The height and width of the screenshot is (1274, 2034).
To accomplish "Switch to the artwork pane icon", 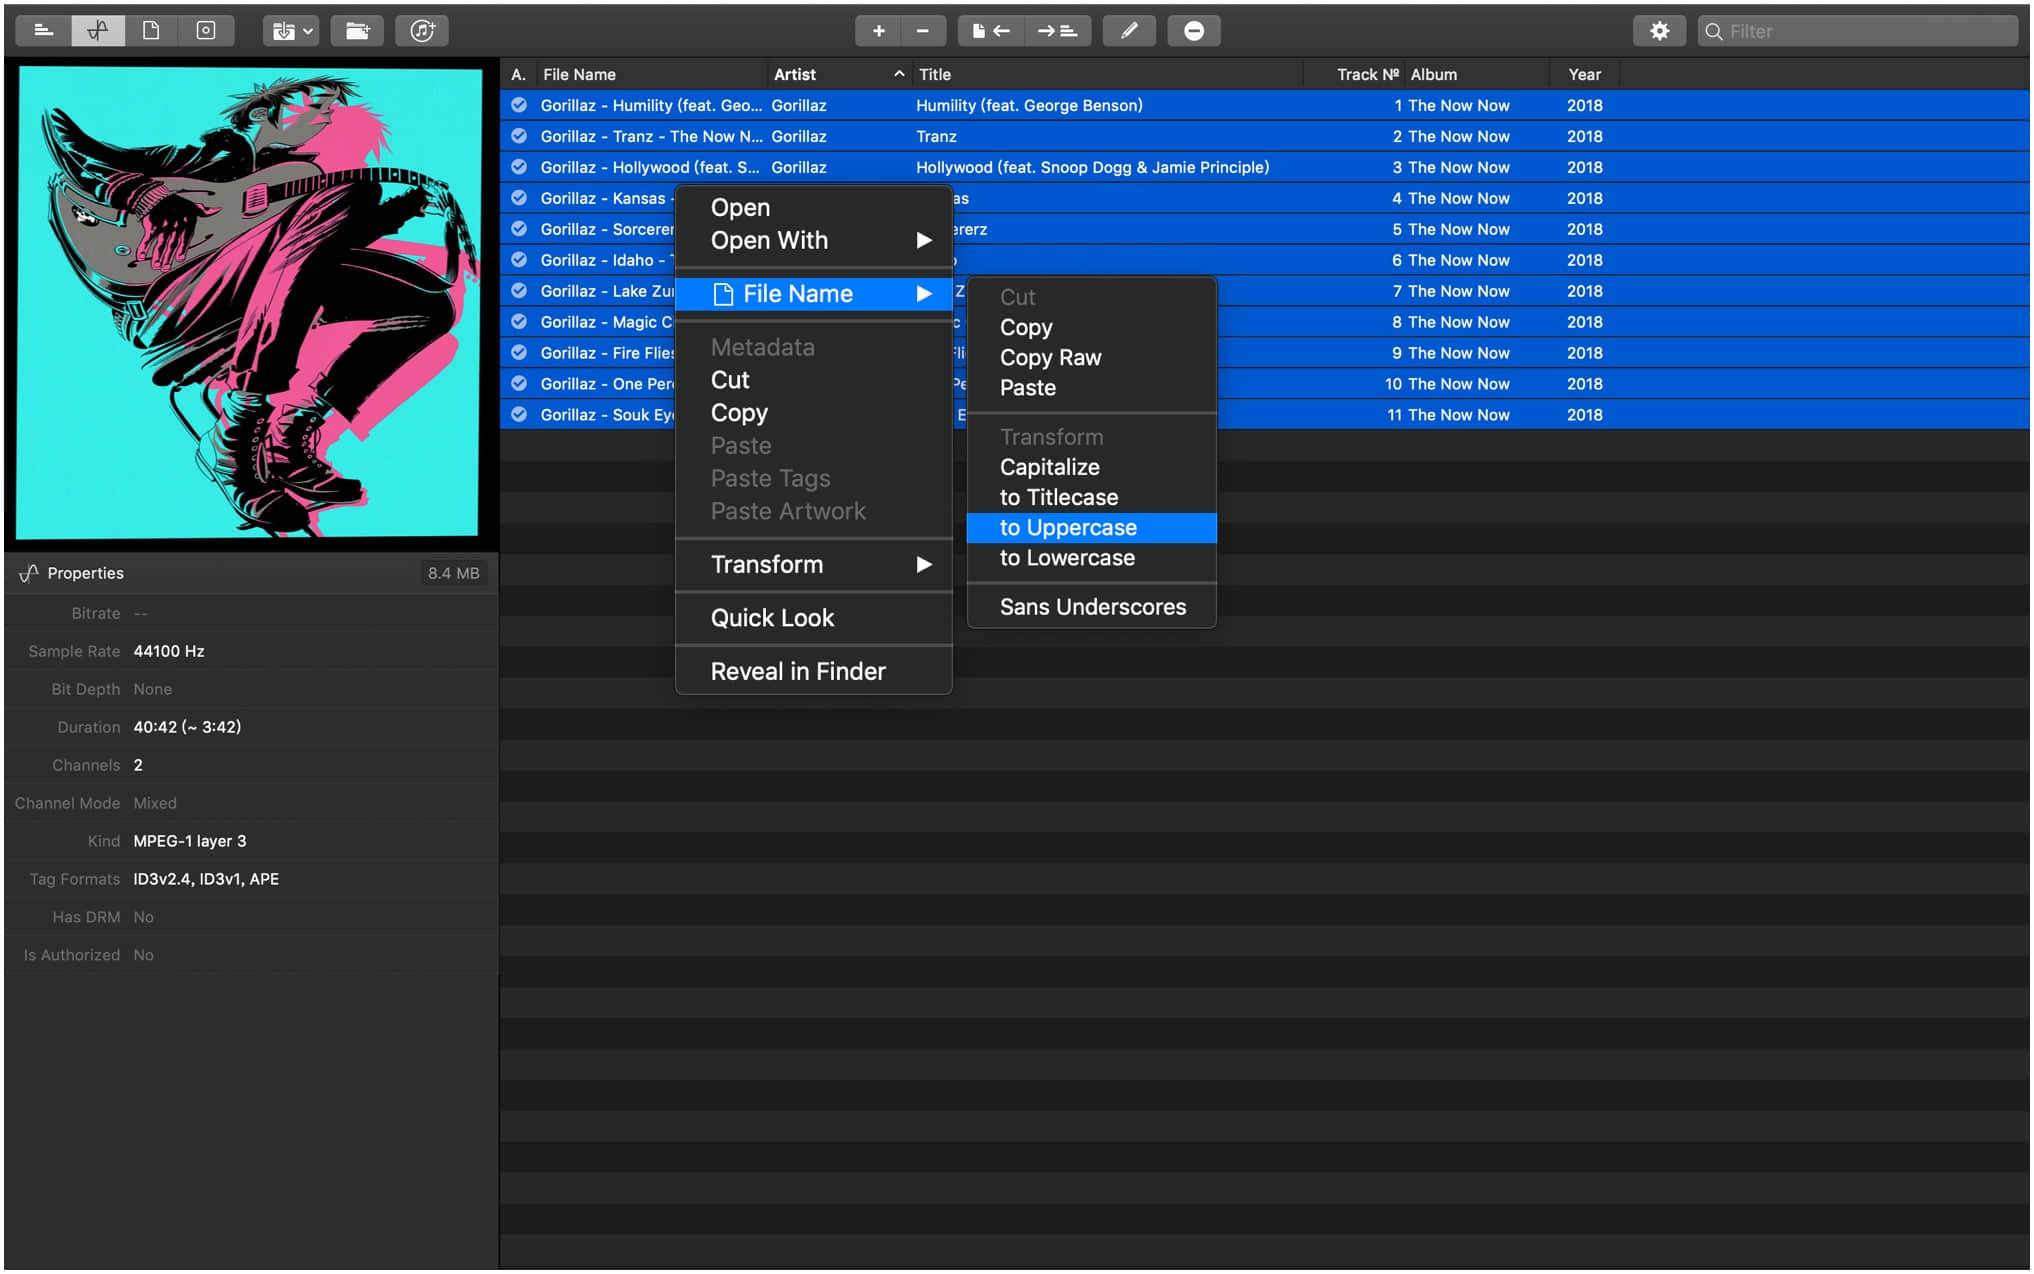I will (x=206, y=31).
